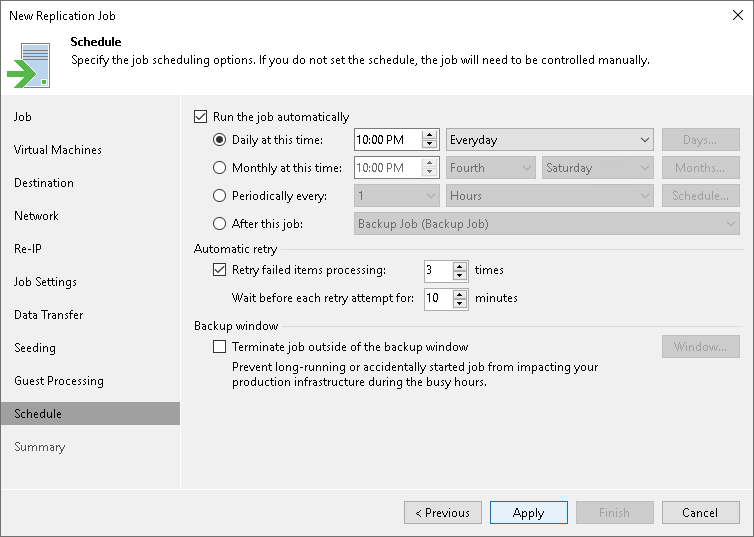Disable Retry failed items processing checkbox
Screen dimensions: 754x537
pos(220,270)
